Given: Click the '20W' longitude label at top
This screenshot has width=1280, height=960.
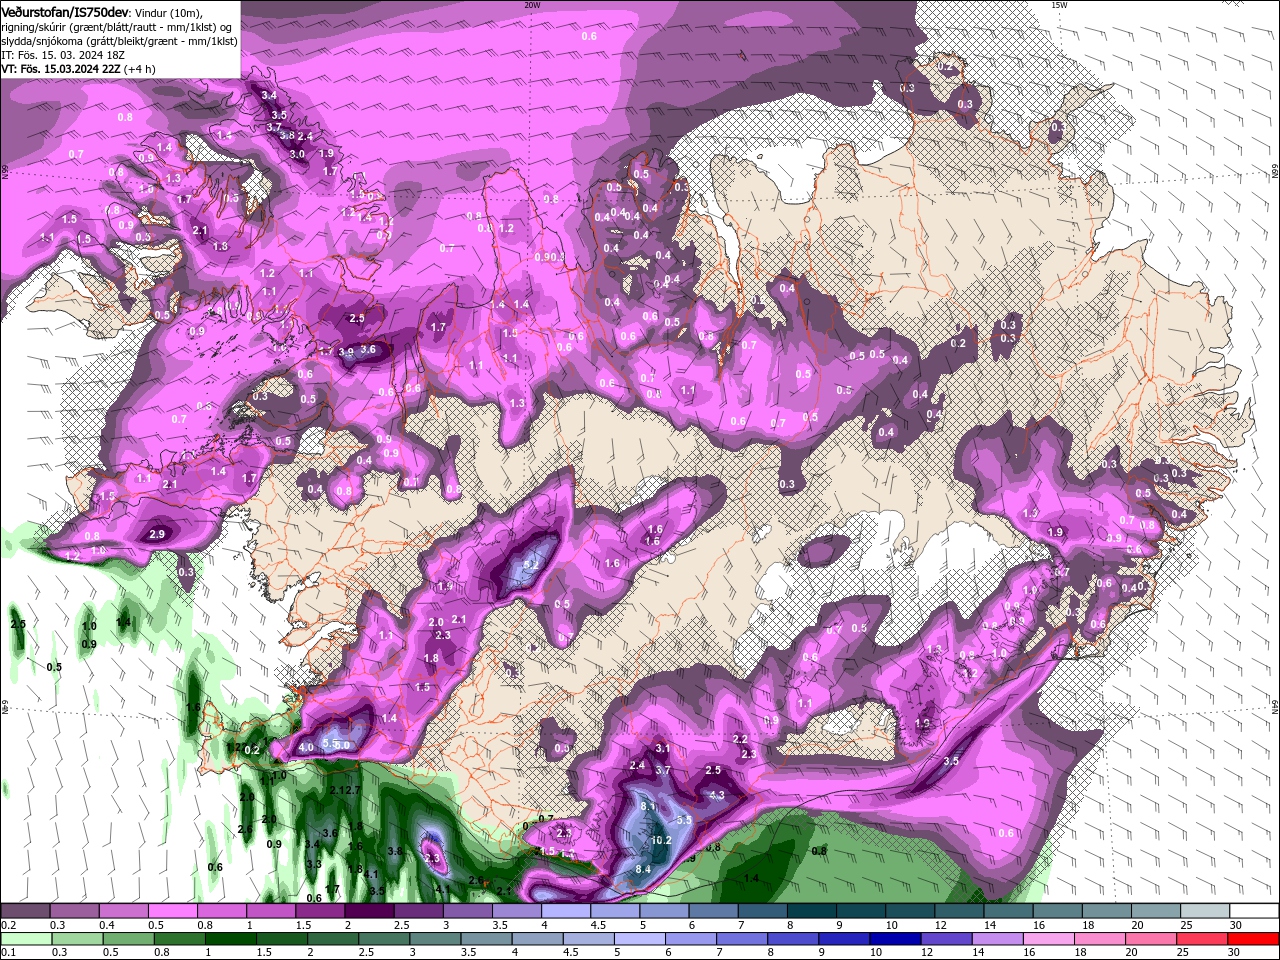Looking at the screenshot, I should pos(532,5).
